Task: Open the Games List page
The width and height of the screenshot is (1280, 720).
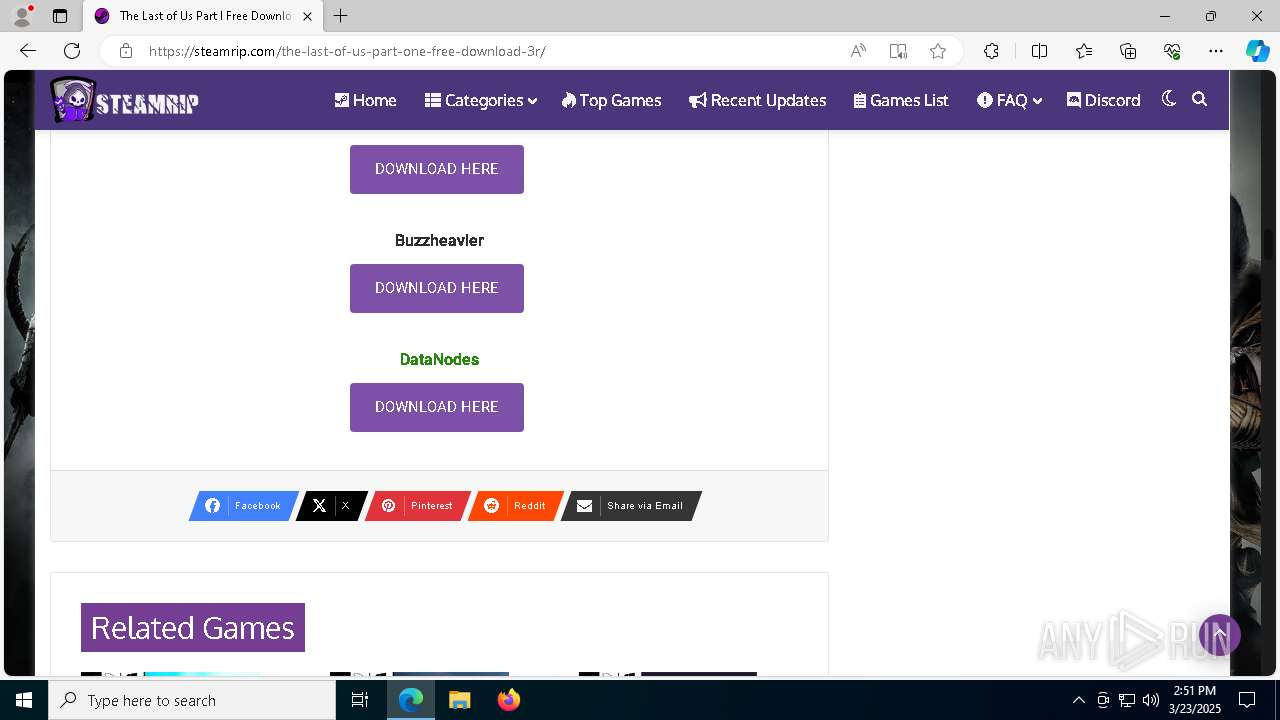Action: [x=901, y=100]
